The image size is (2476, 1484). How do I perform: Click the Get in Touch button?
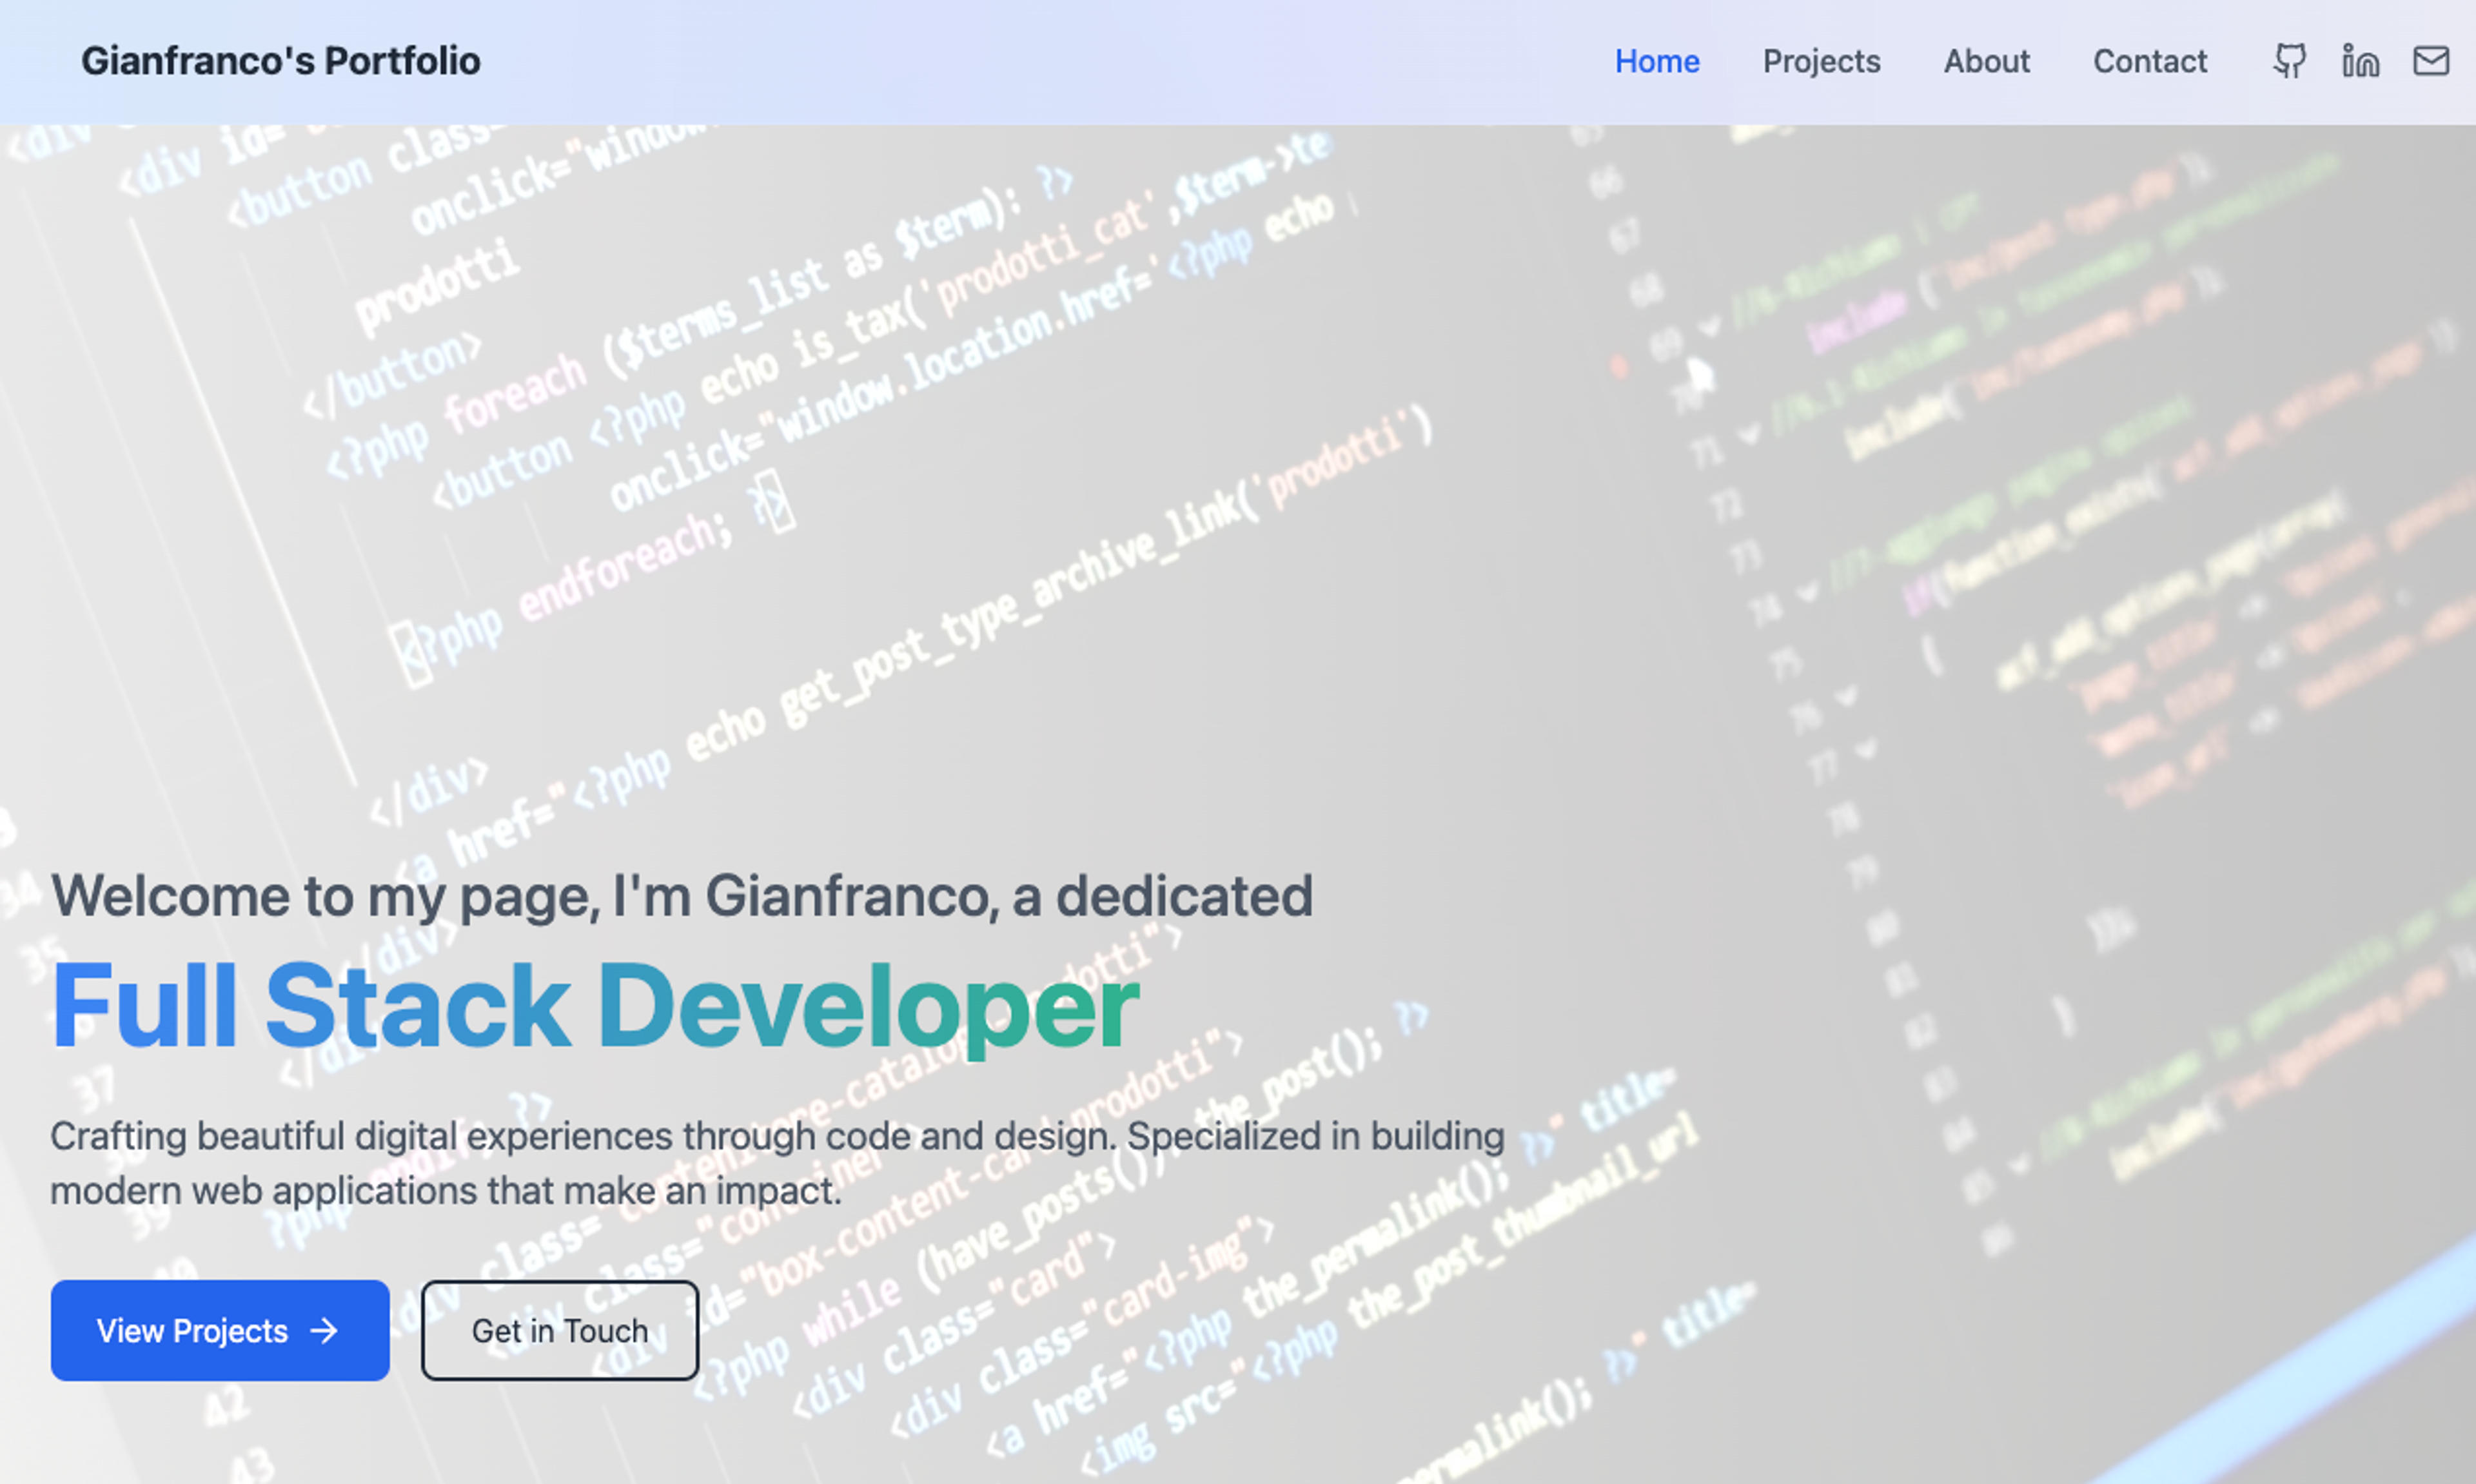[x=560, y=1331]
